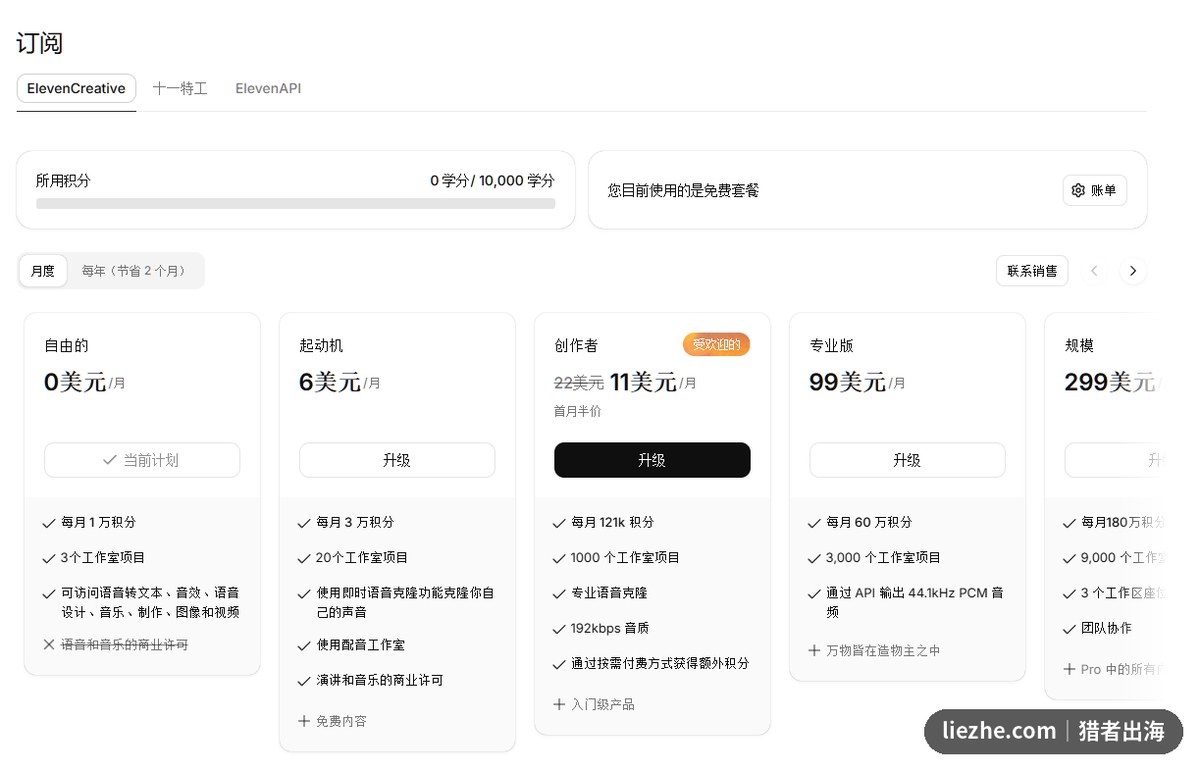Select 每年（节省 2 个月）yearly billing
The width and height of the screenshot is (1200, 771).
pos(135,271)
